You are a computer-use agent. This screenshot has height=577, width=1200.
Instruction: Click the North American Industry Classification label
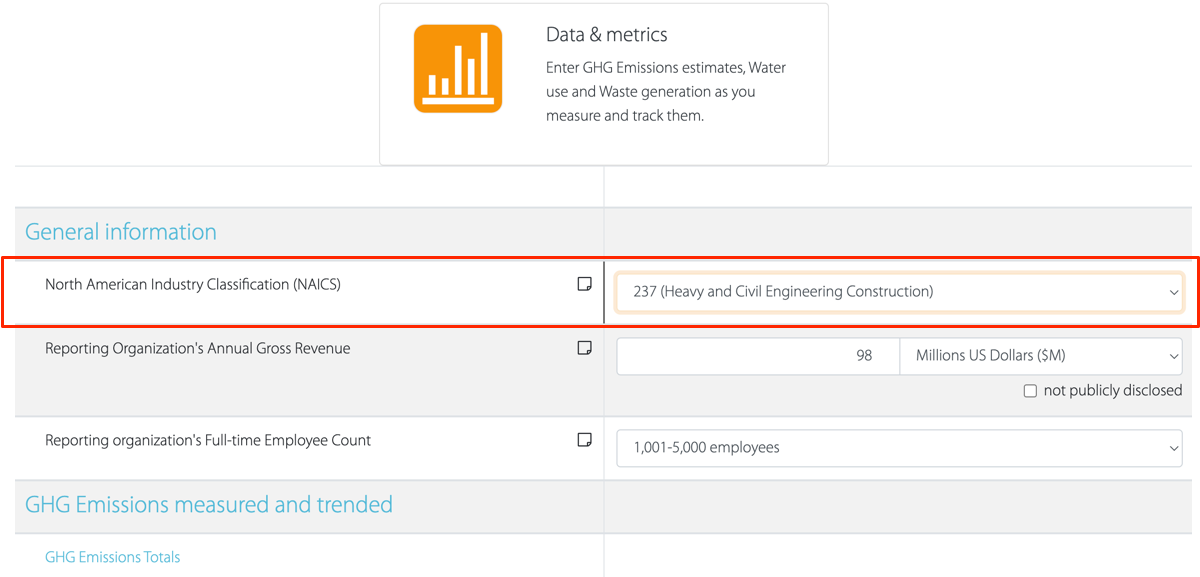(x=193, y=285)
